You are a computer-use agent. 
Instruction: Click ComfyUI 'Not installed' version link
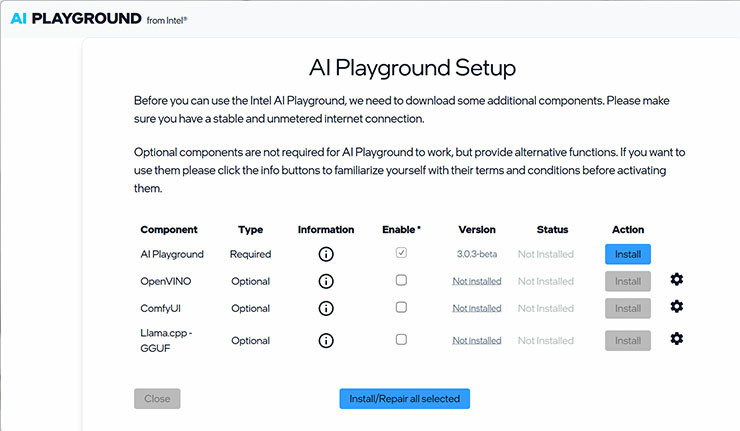(x=477, y=308)
